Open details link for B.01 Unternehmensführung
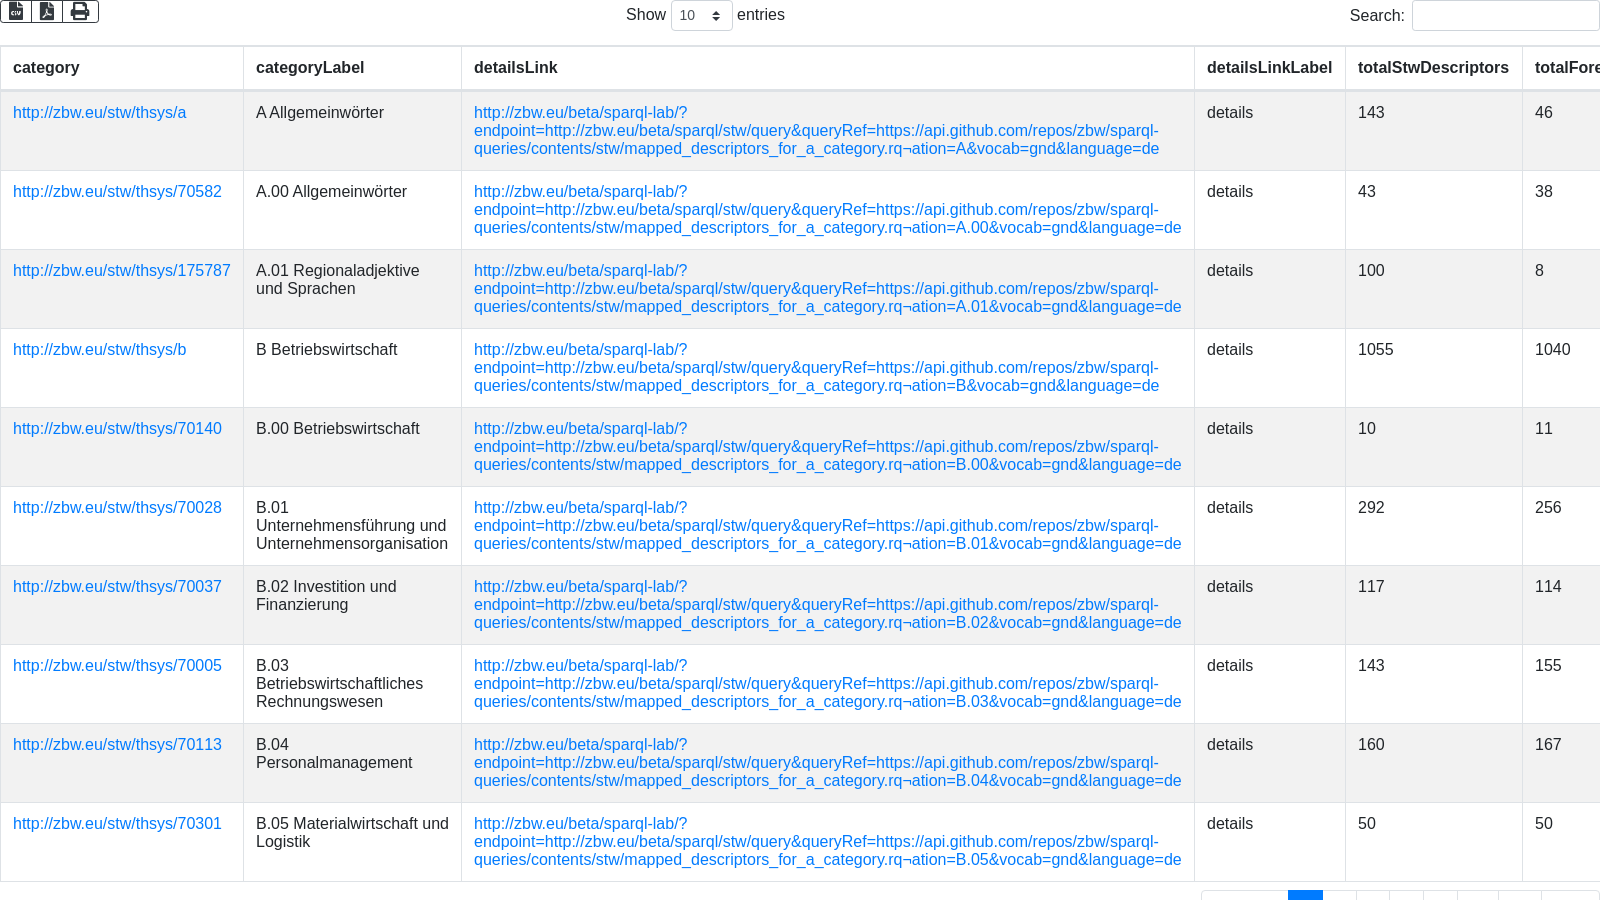1600x900 pixels. (816, 526)
